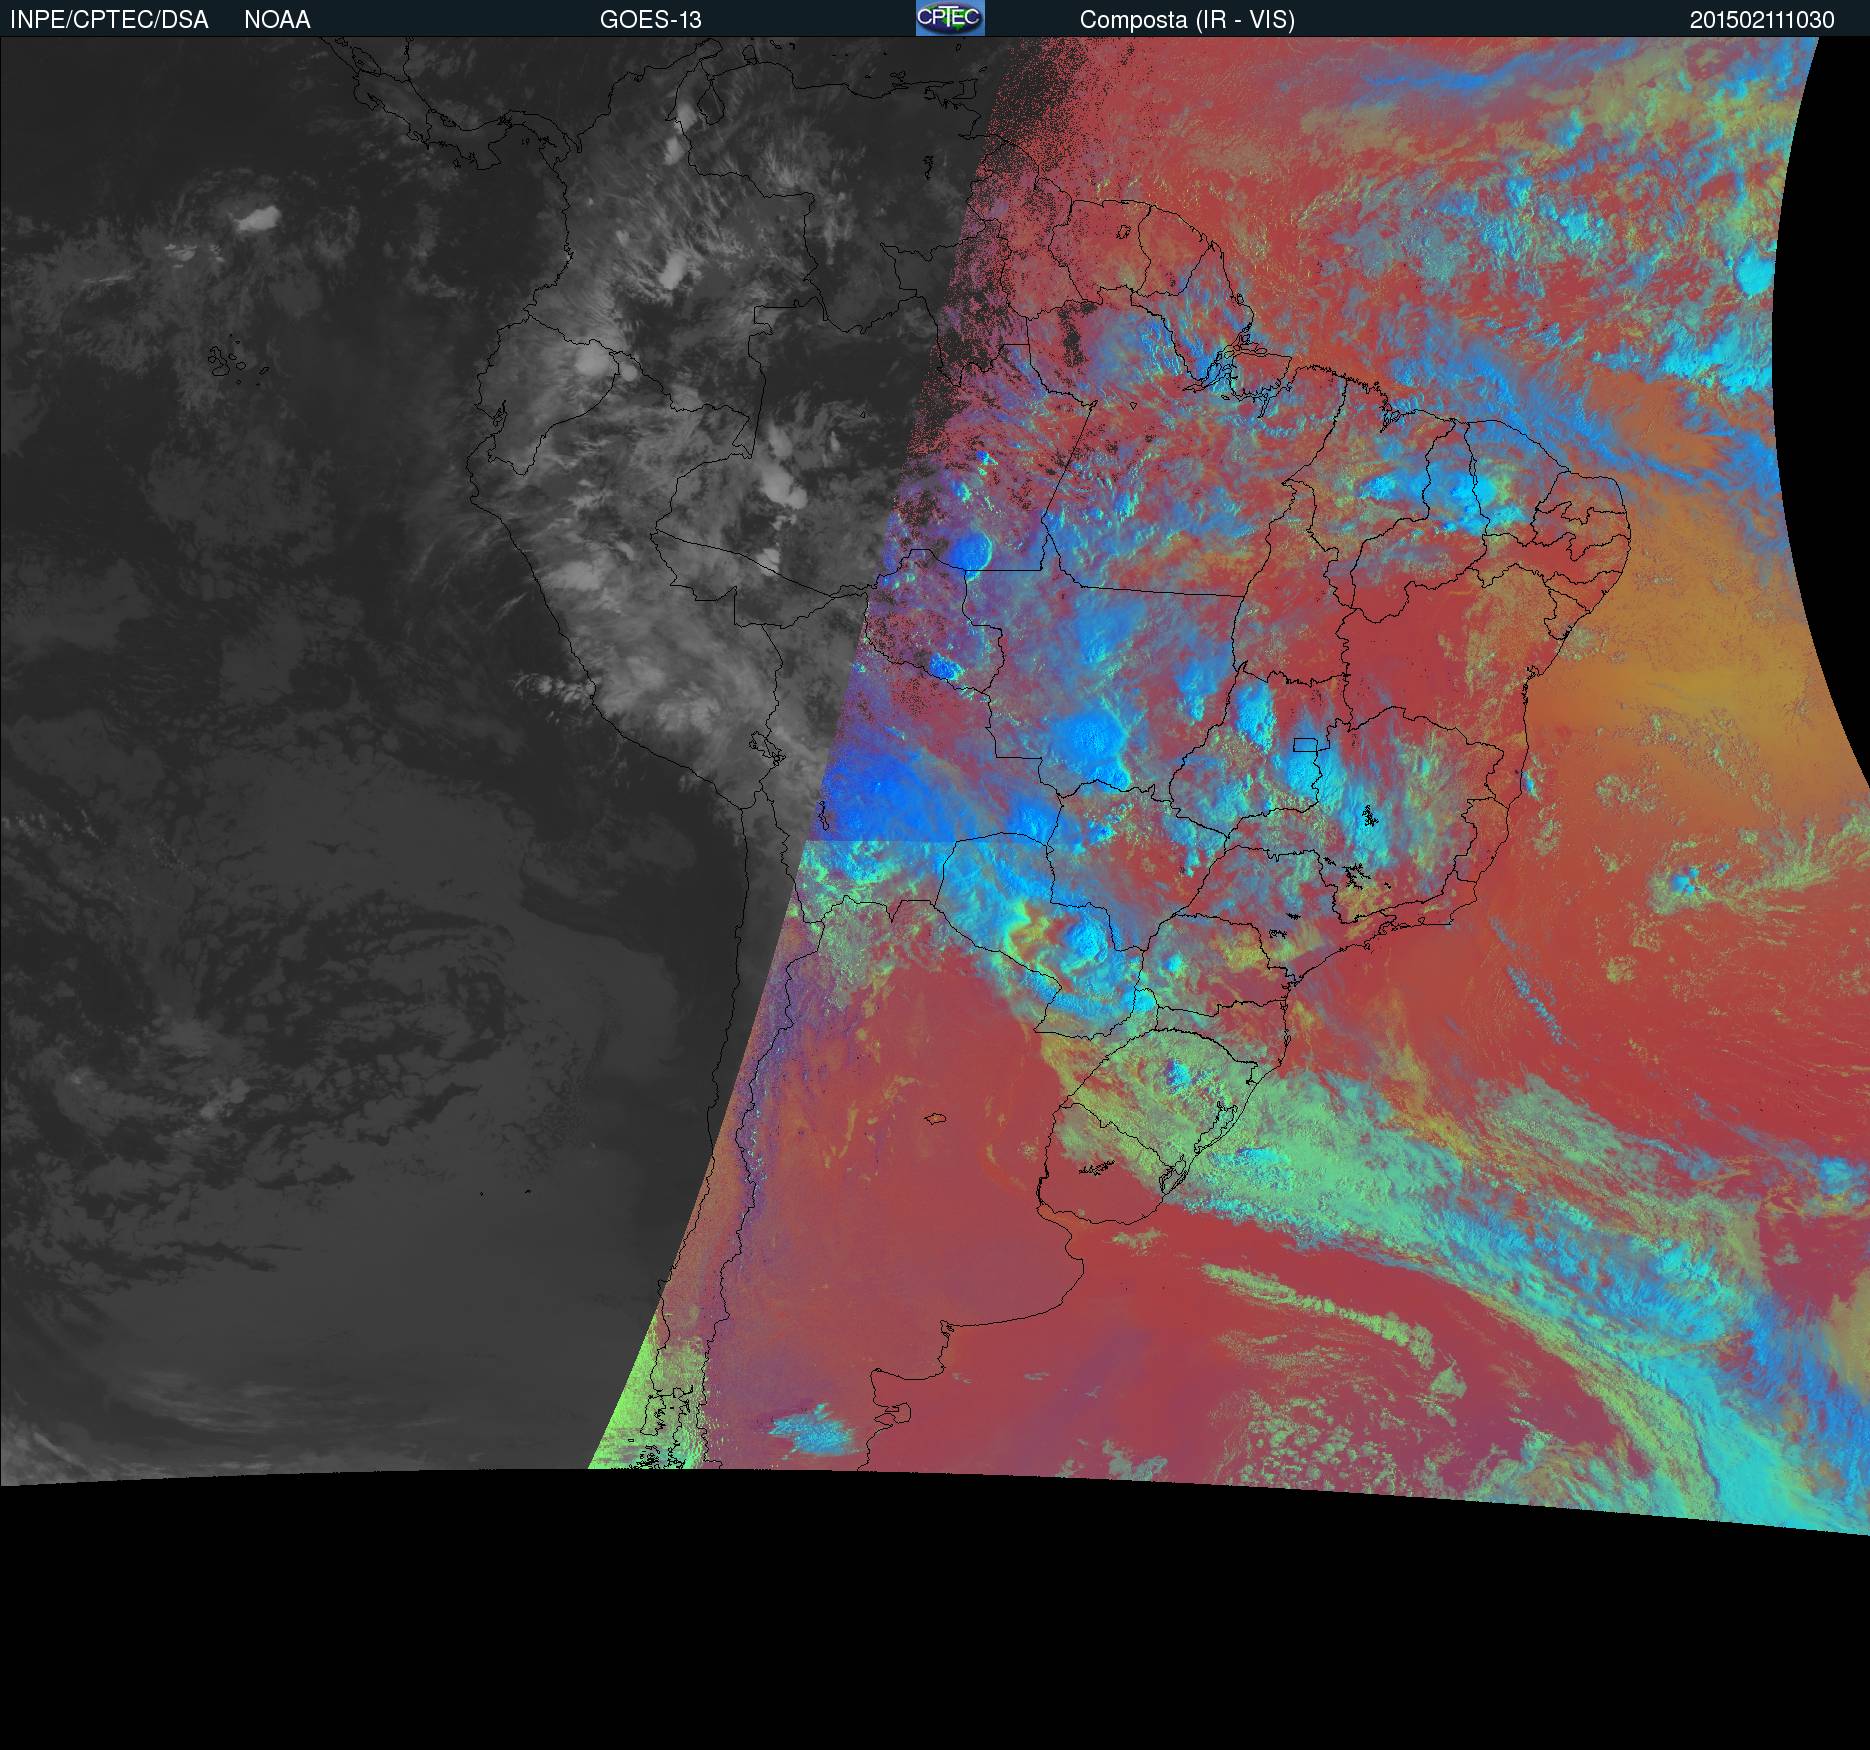Click the Galápagos Islands outline in the Pacific
Viewport: 1870px width, 1750px height.
coord(232,358)
